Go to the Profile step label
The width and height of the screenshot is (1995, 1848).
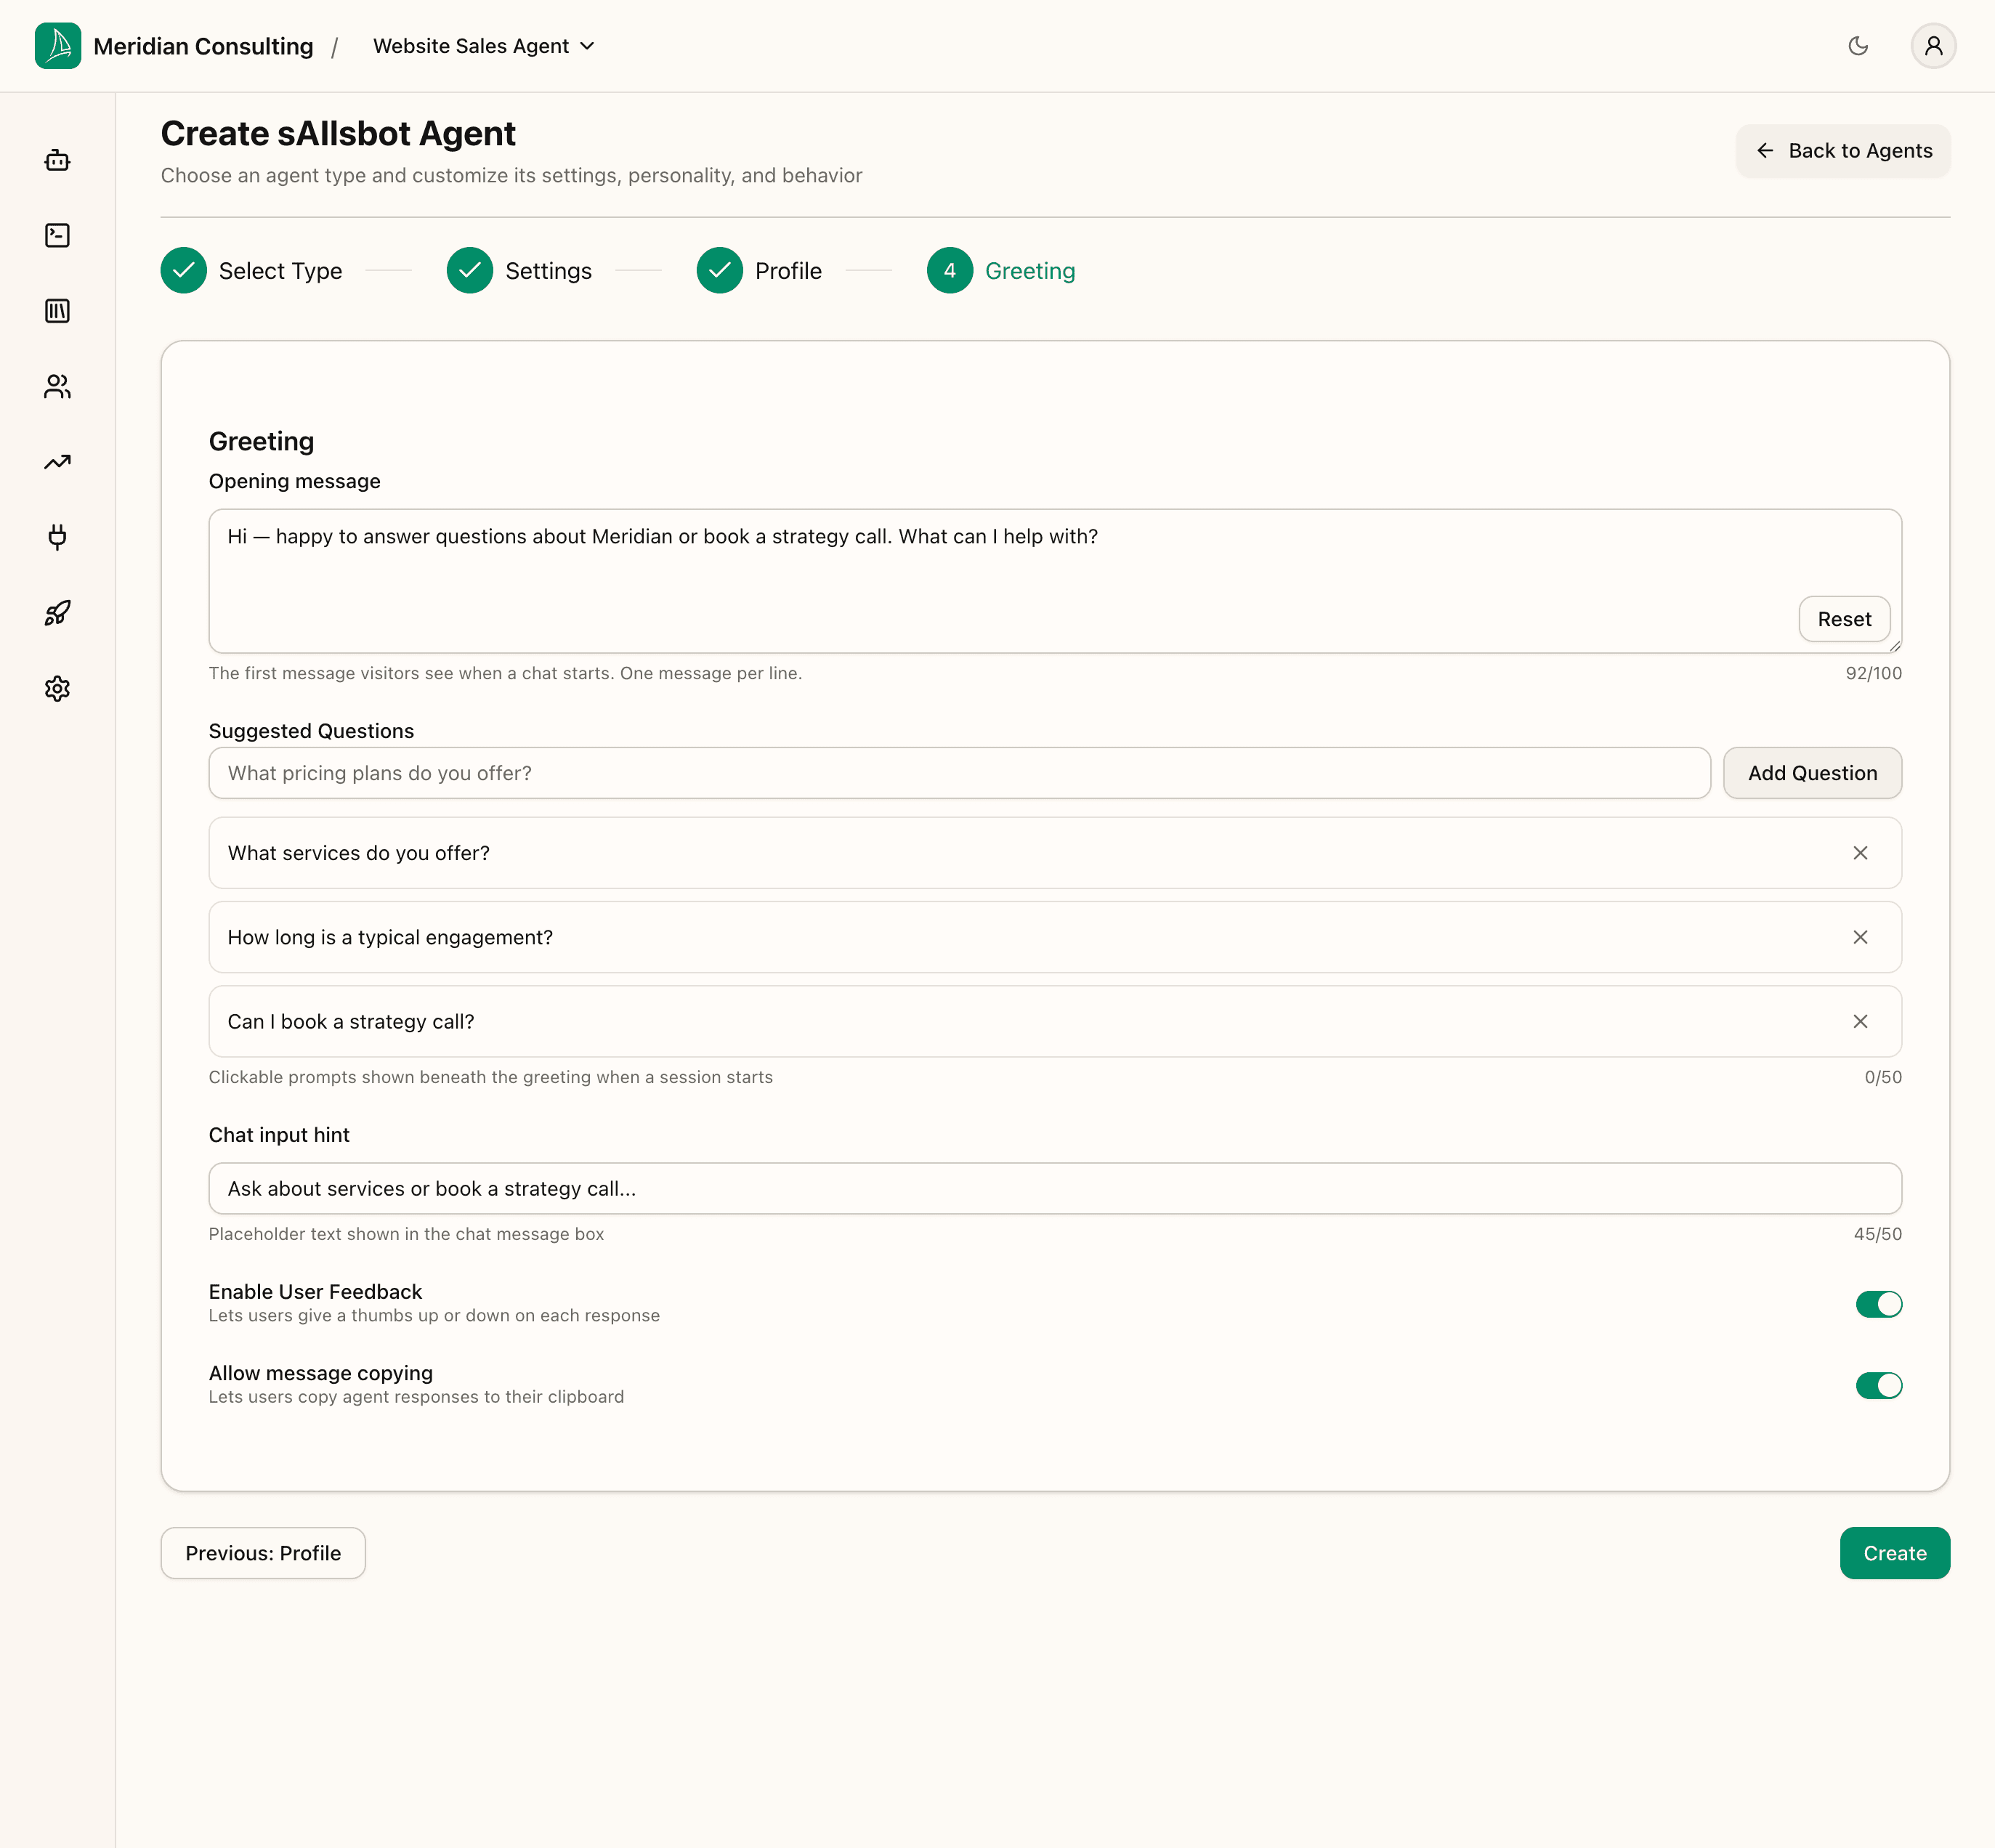click(x=789, y=271)
